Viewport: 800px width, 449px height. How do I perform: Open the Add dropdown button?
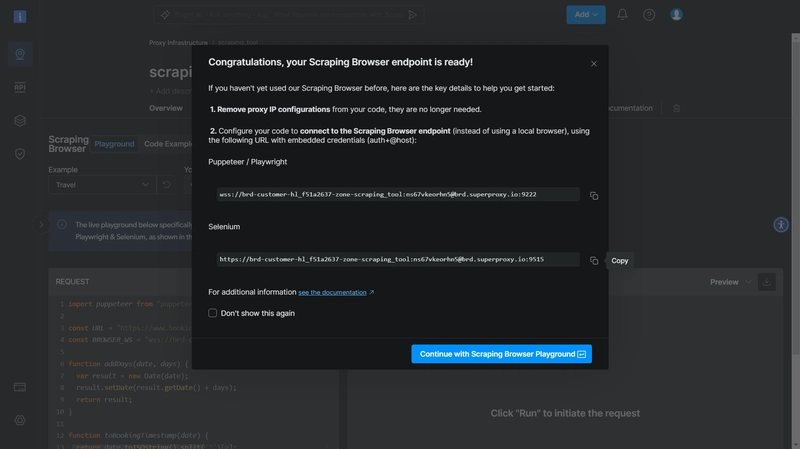(586, 15)
